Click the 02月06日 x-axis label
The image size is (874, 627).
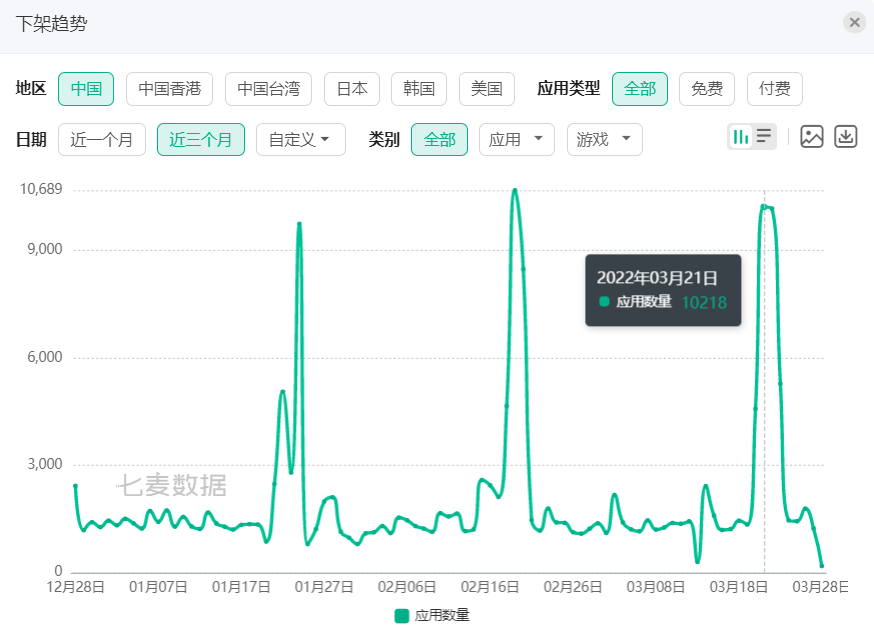coord(407,587)
